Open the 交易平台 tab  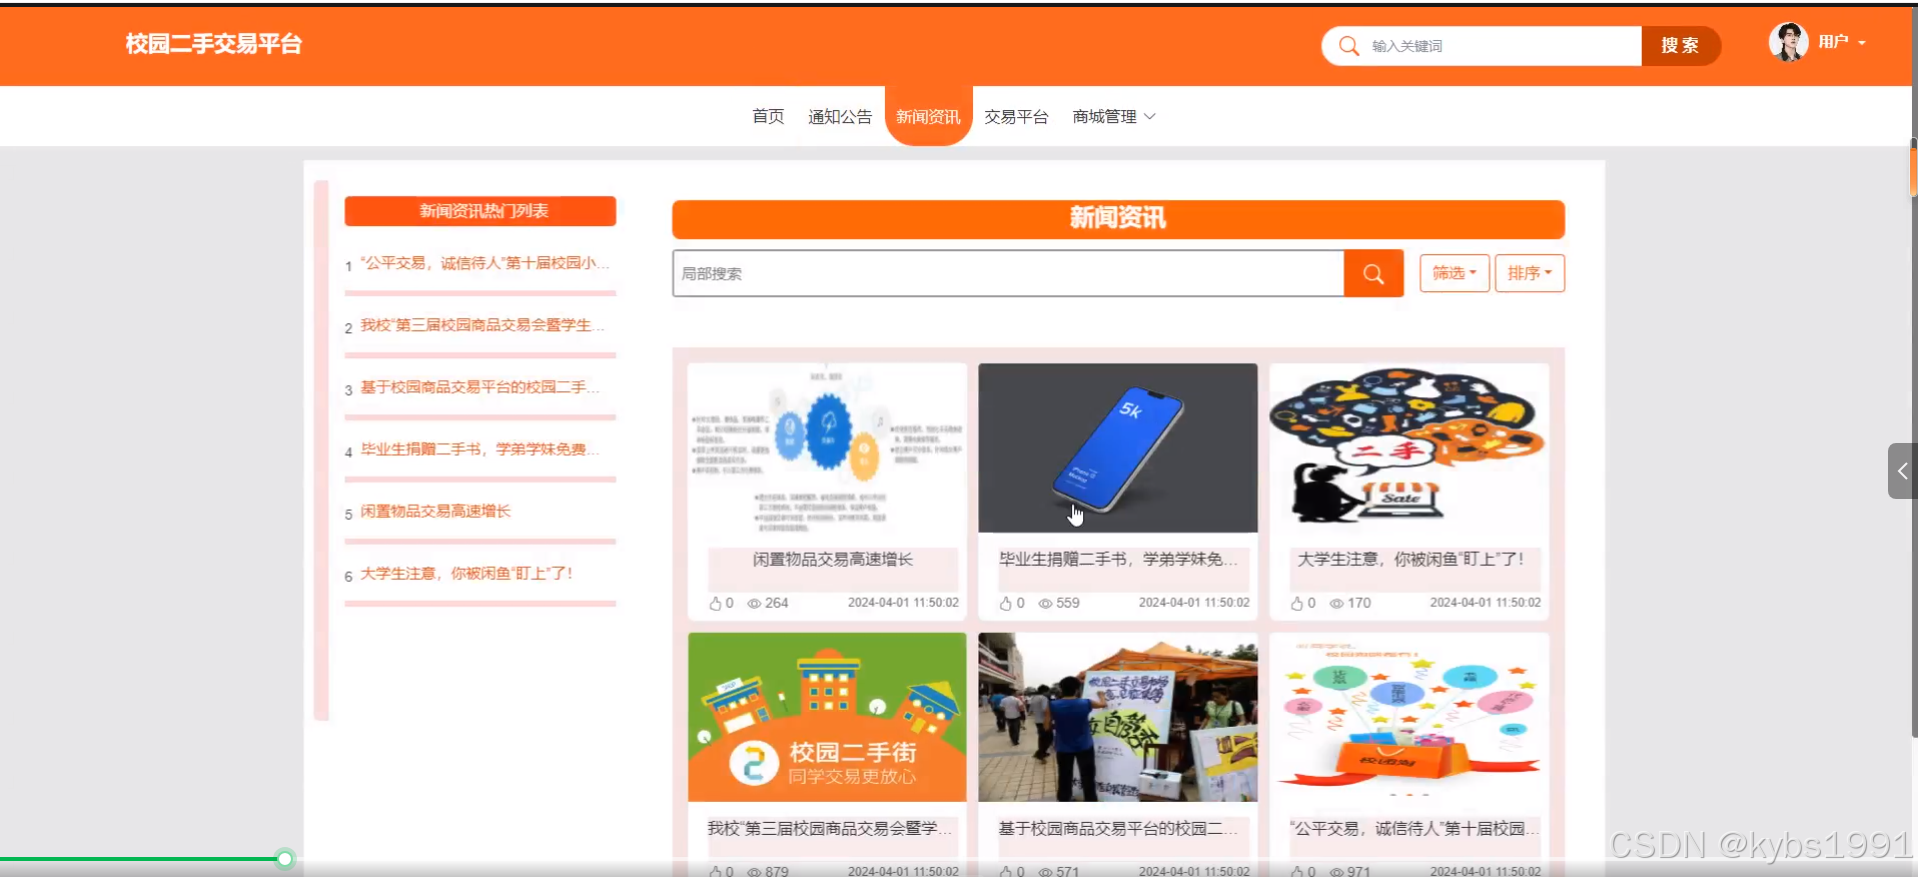pyautogui.click(x=1016, y=117)
